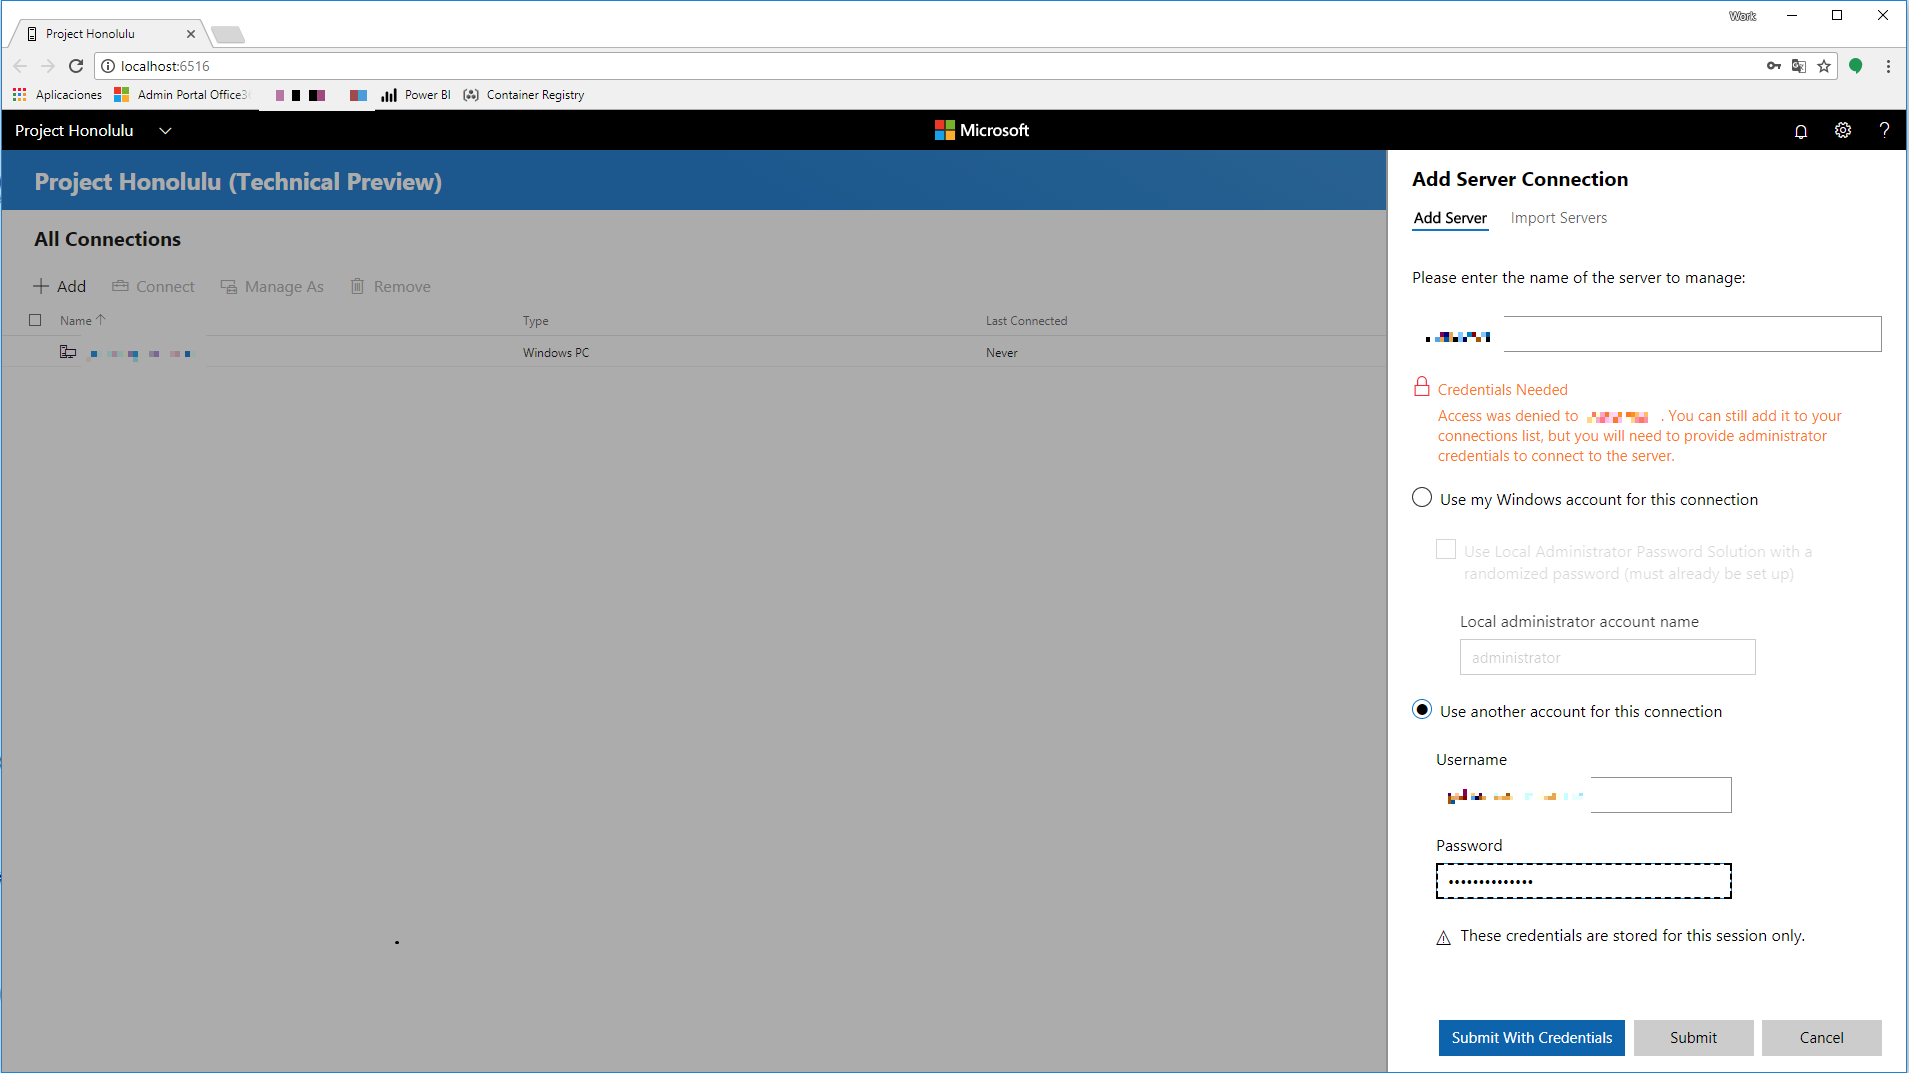The height and width of the screenshot is (1073, 1909).
Task: Open the settings gear icon
Action: 1843,131
